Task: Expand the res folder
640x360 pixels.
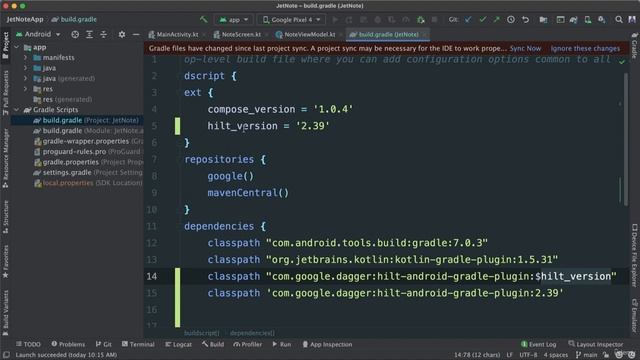Action: click(26, 89)
